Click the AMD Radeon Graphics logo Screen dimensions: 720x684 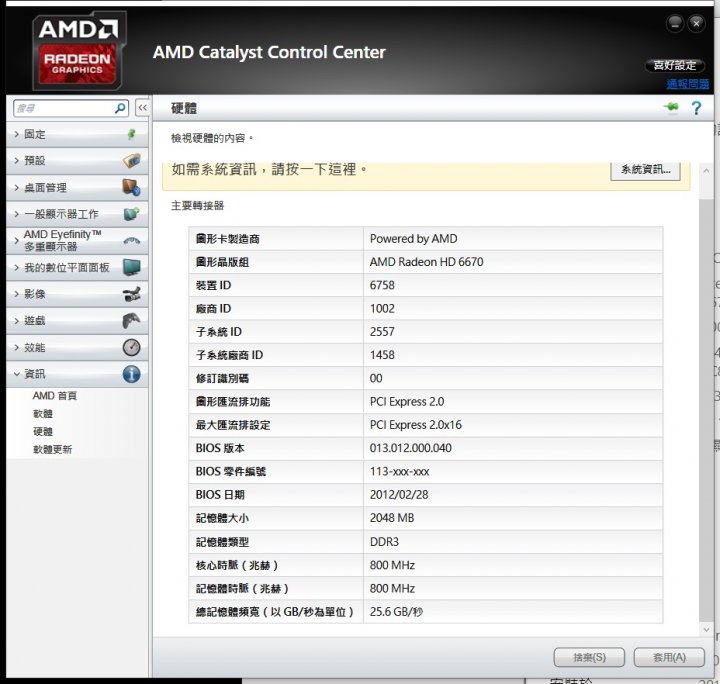[79, 50]
